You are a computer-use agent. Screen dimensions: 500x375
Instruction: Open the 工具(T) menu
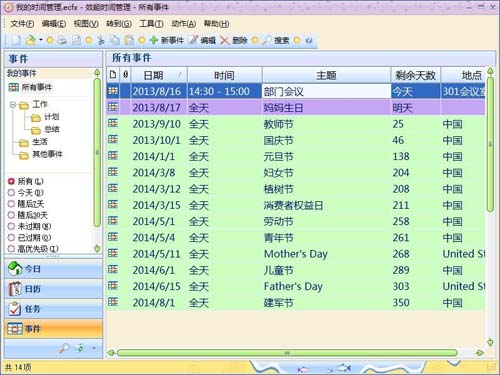(x=151, y=24)
